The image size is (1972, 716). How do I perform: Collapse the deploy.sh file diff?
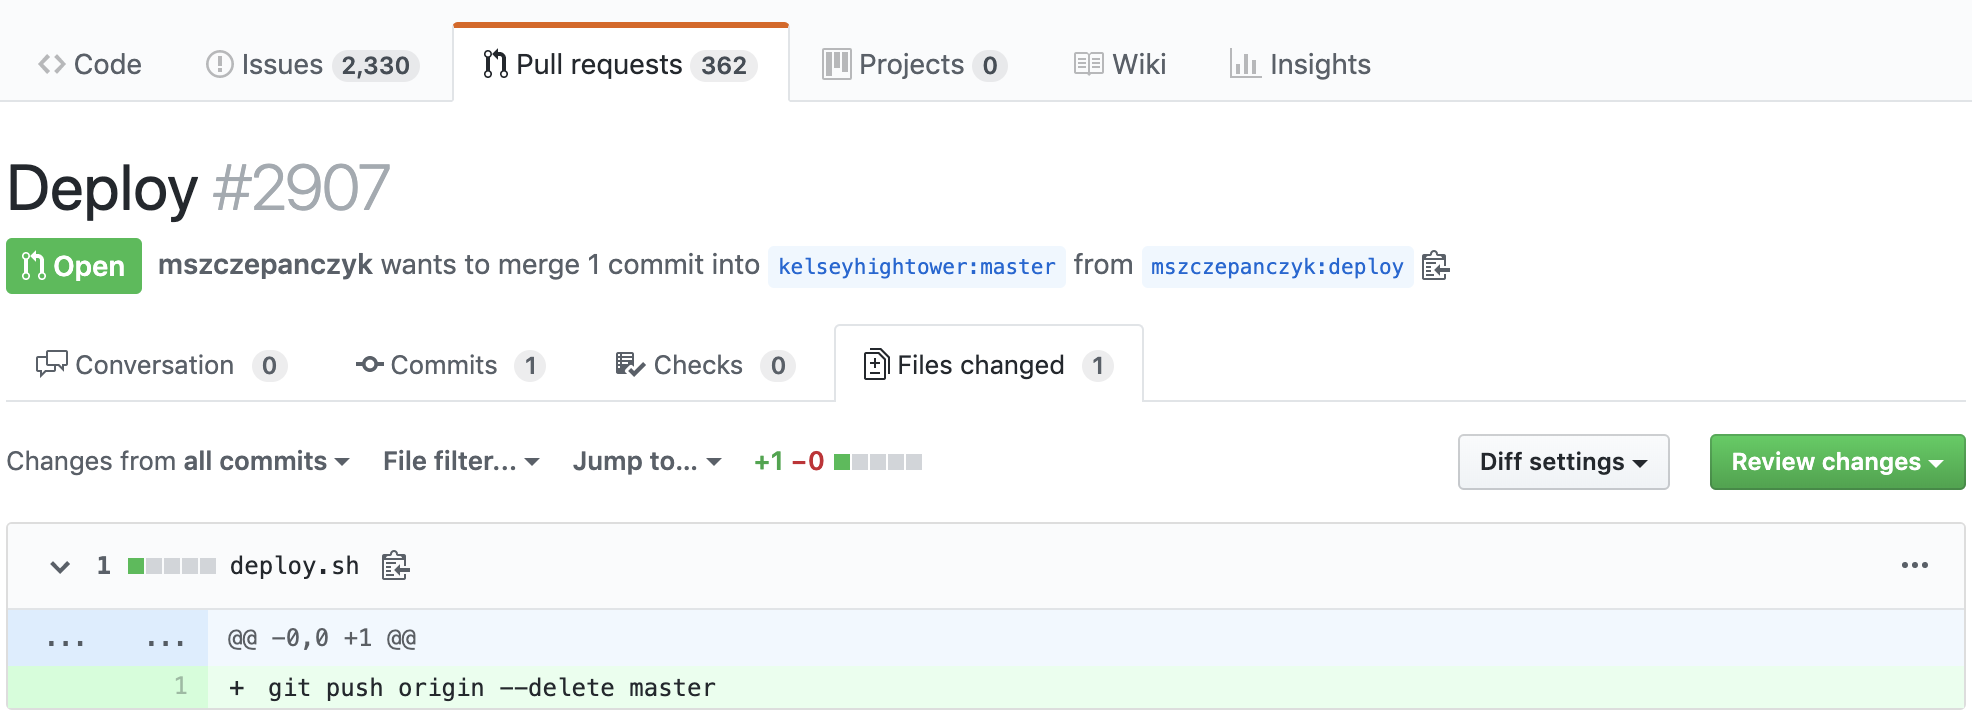point(60,566)
